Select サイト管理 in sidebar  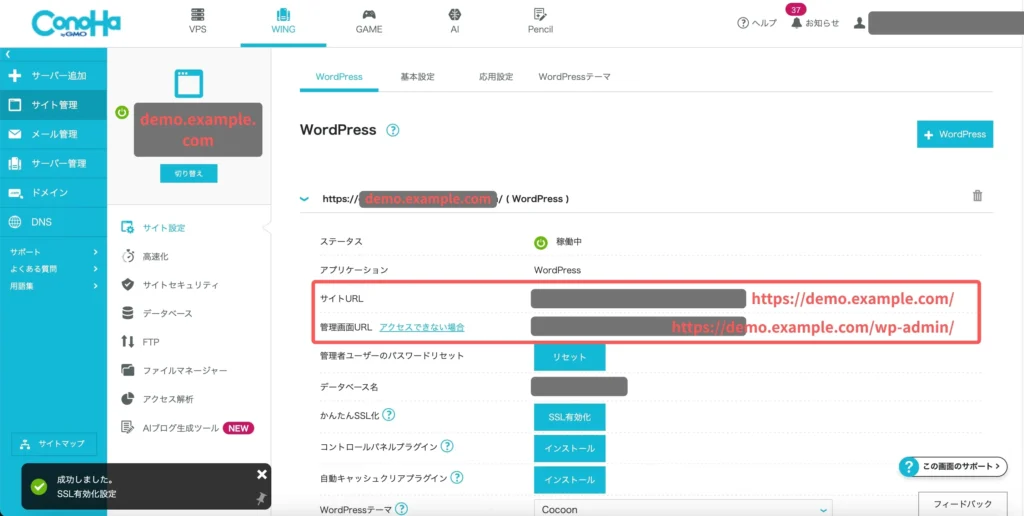click(54, 105)
